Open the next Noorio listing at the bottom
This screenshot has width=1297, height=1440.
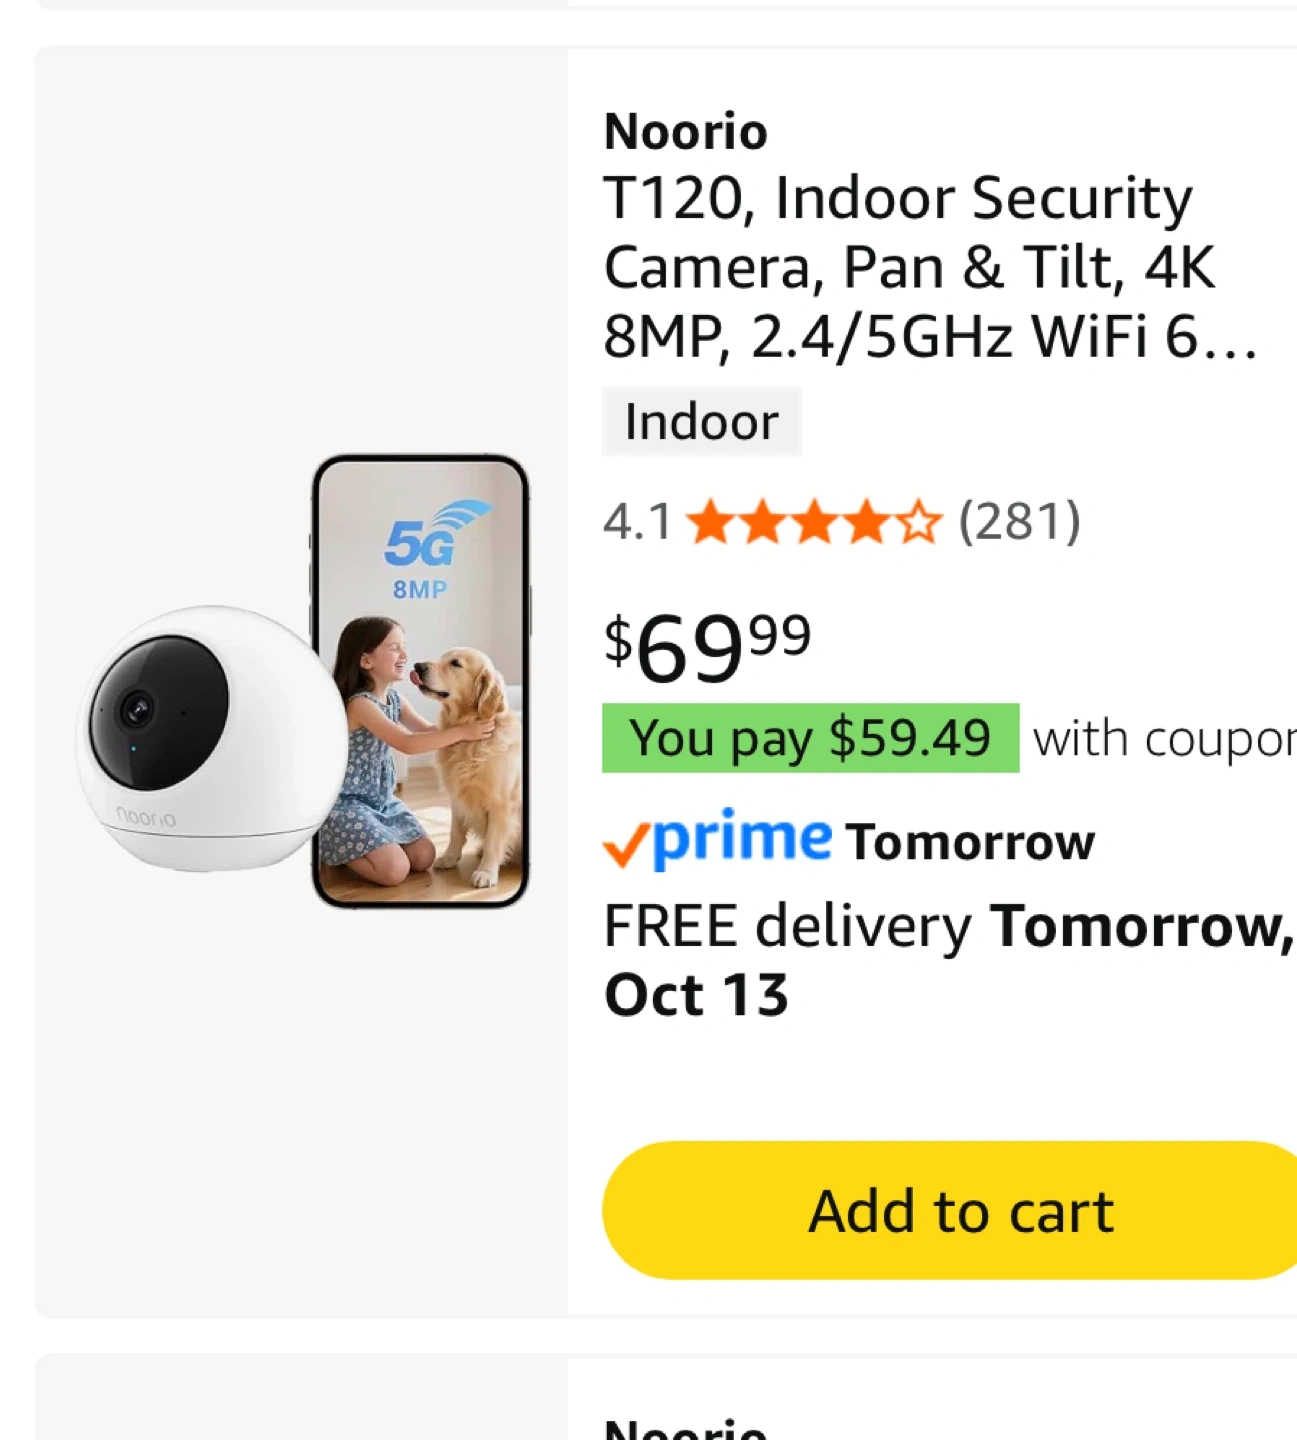point(686,1427)
